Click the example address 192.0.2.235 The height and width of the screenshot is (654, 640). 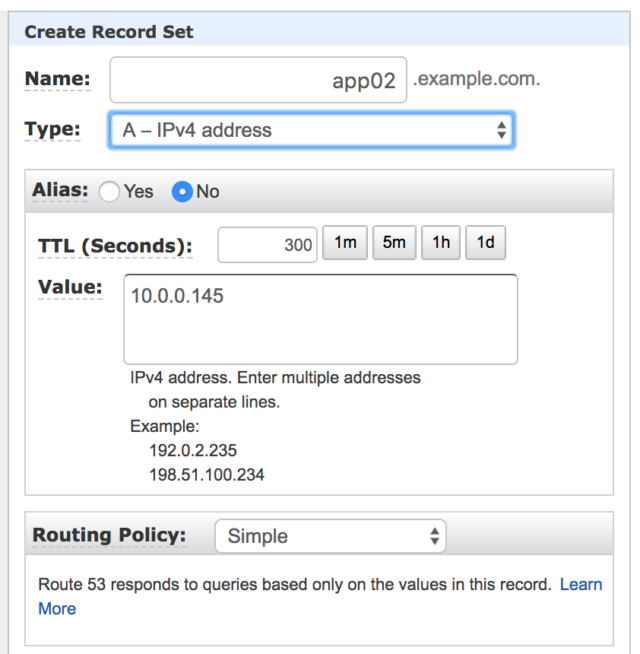click(x=193, y=450)
